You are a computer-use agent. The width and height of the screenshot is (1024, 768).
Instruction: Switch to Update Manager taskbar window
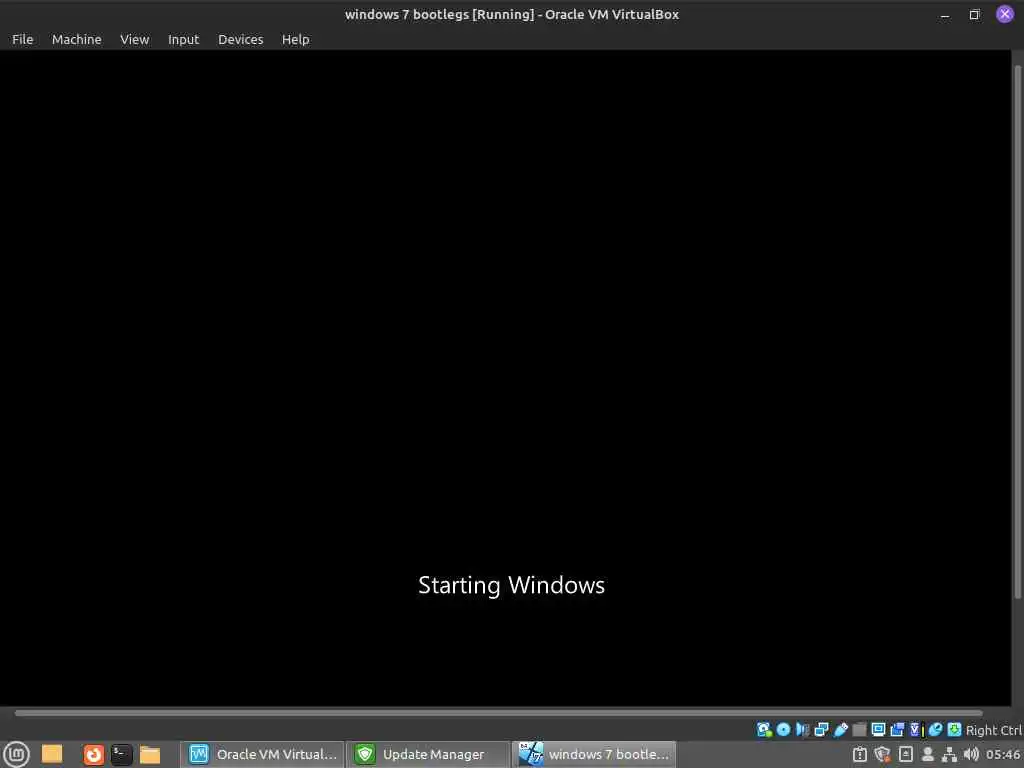[428, 754]
